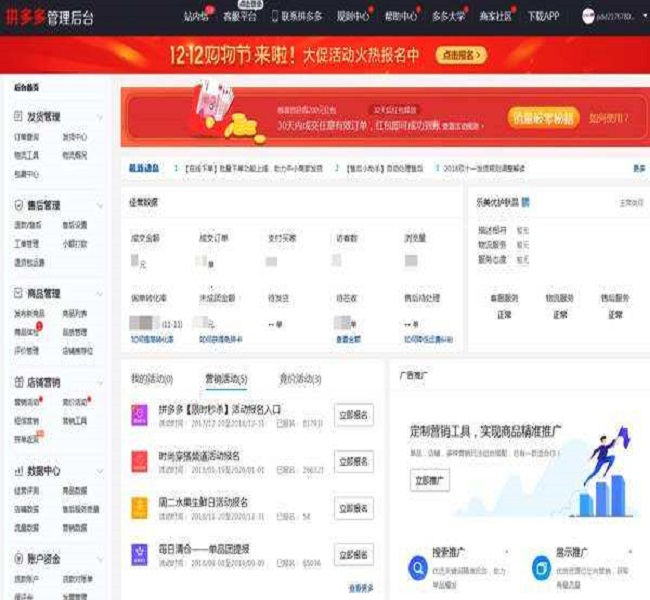Open 多多大学 in top navigation
Viewport: 650px width, 600px height.
448,17
